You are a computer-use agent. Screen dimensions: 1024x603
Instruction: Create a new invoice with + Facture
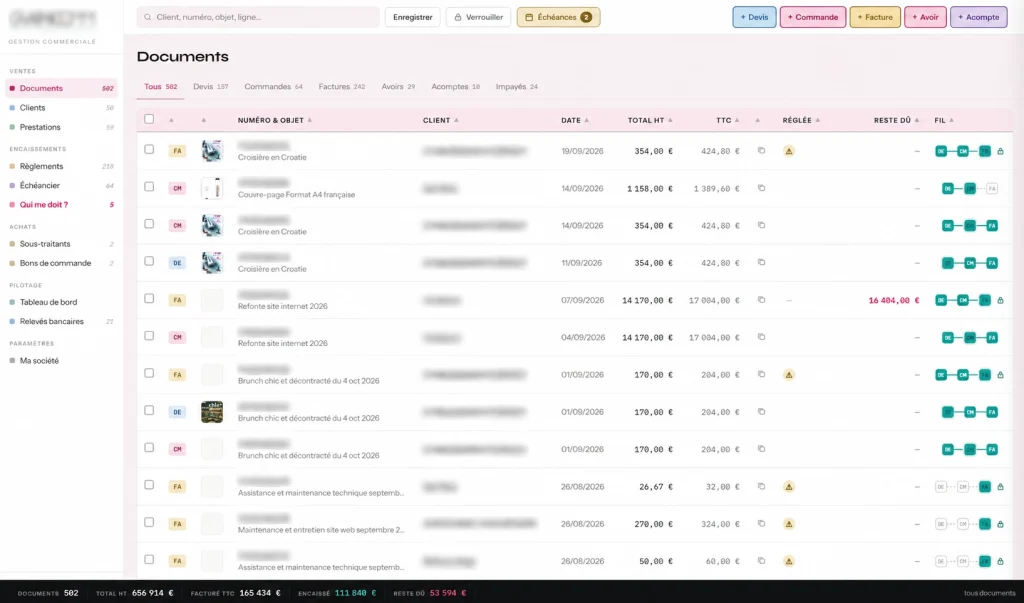[875, 17]
